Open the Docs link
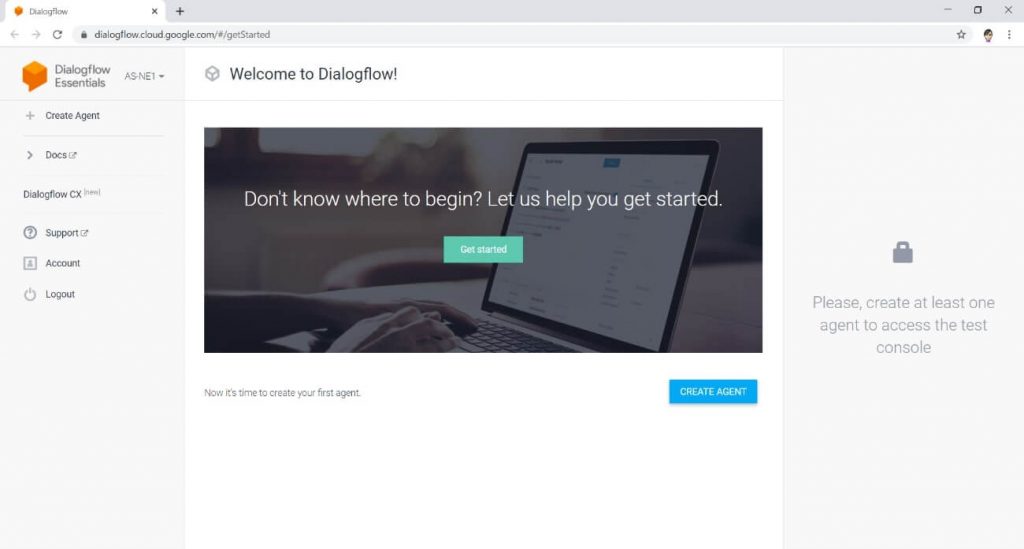 point(56,155)
